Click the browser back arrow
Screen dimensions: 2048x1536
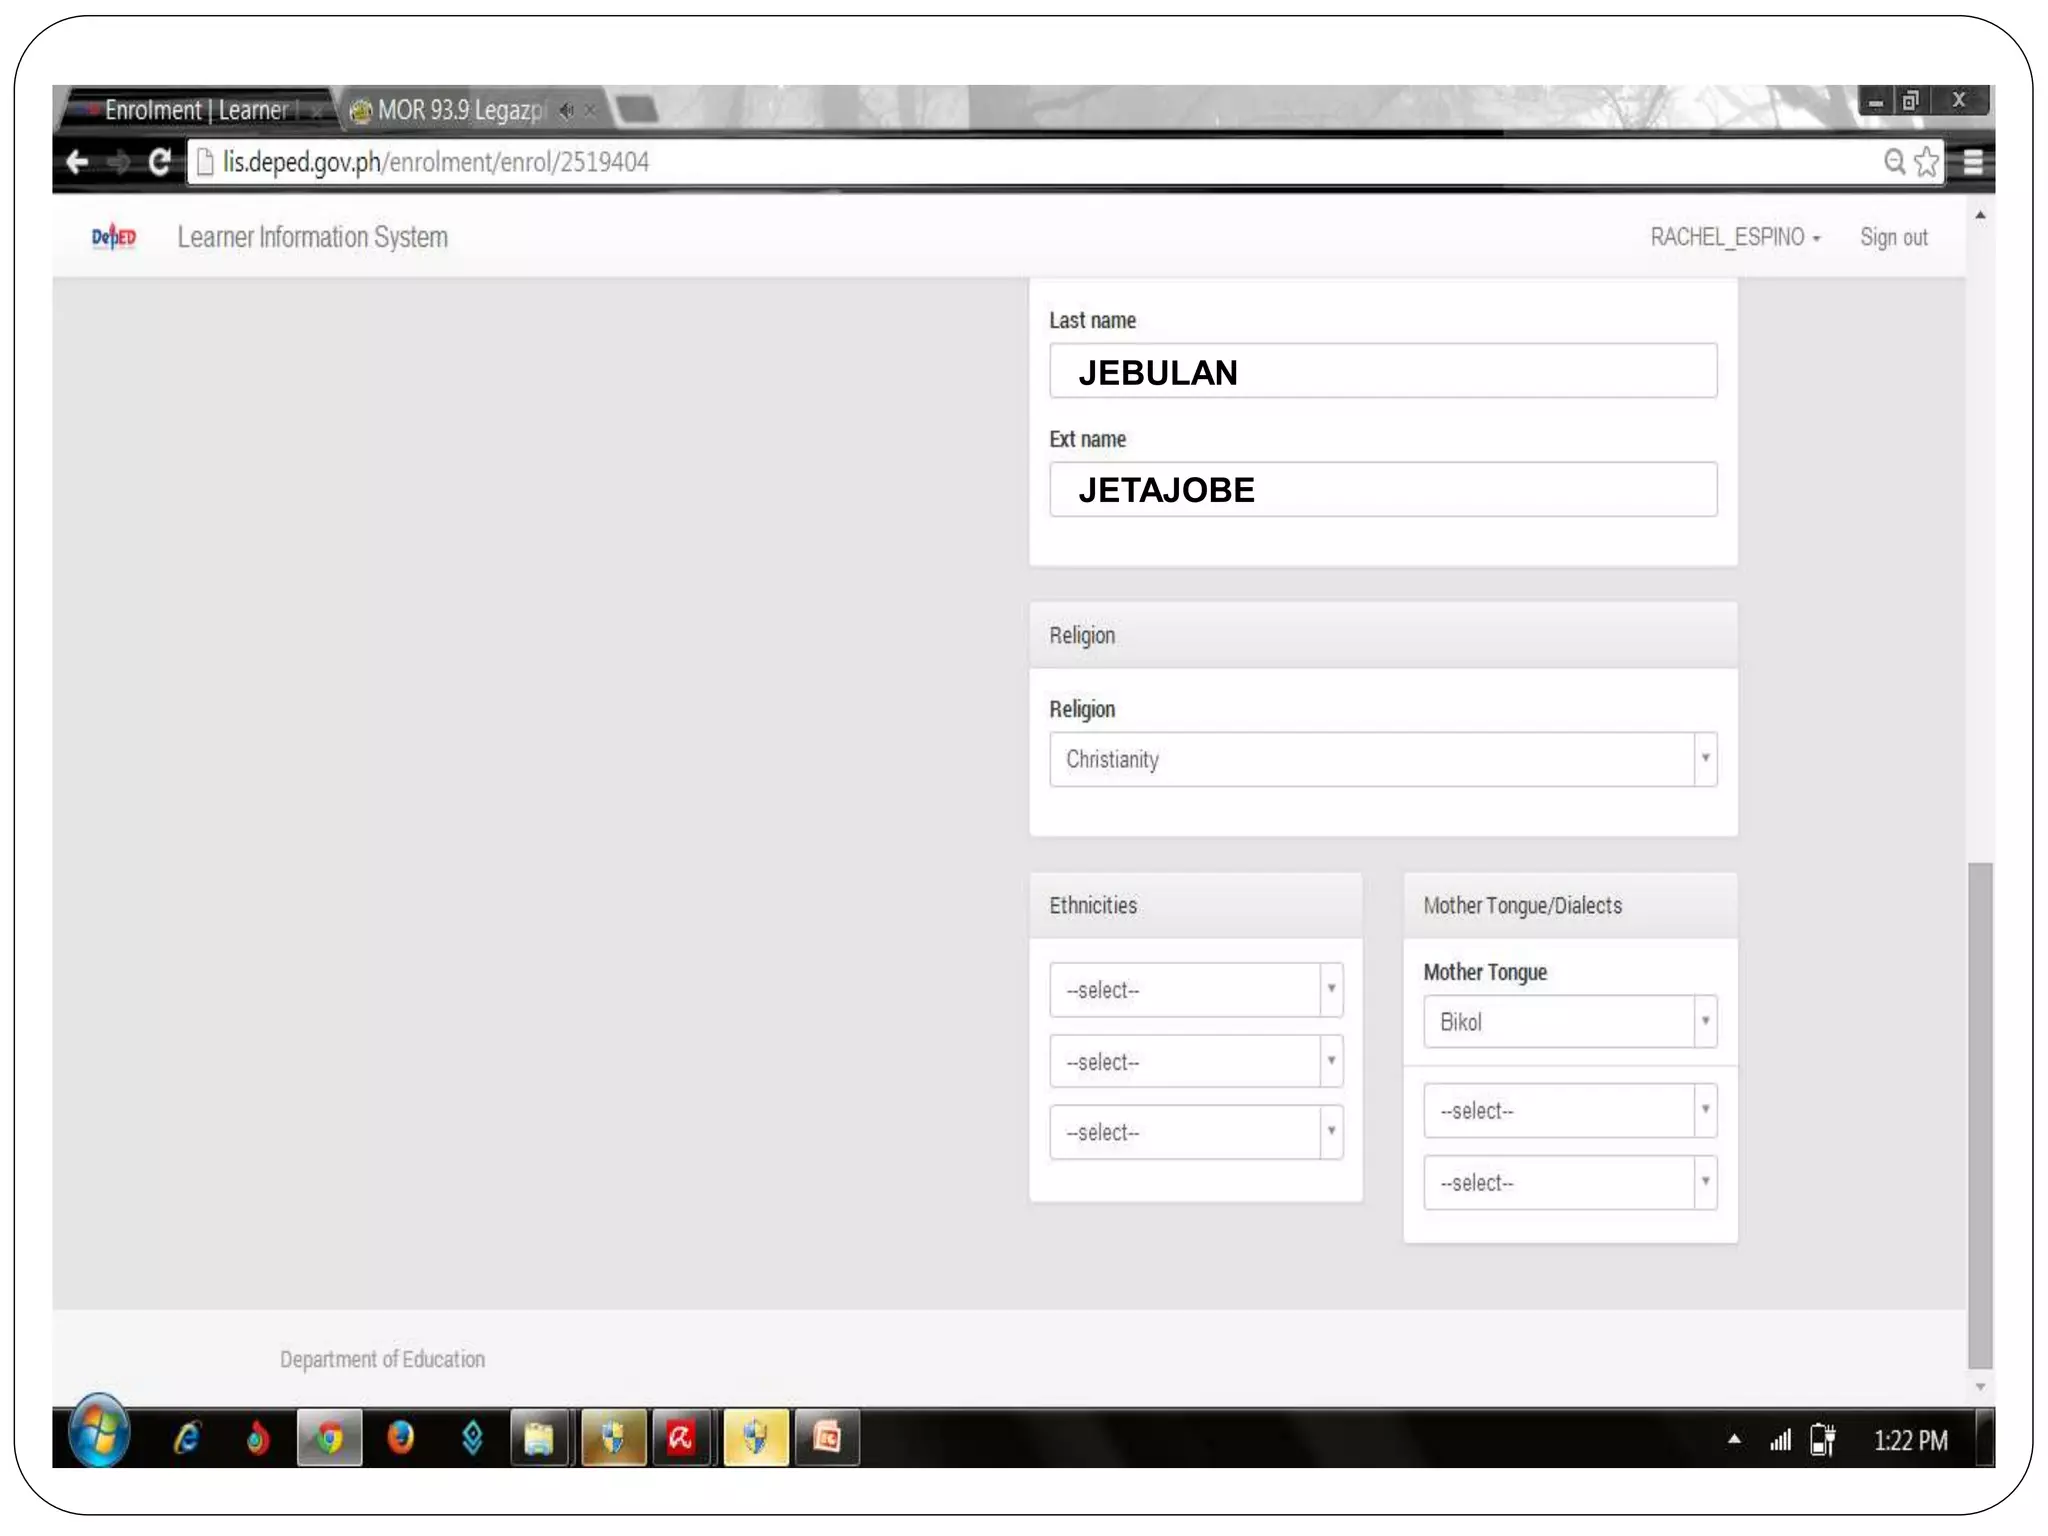point(78,162)
